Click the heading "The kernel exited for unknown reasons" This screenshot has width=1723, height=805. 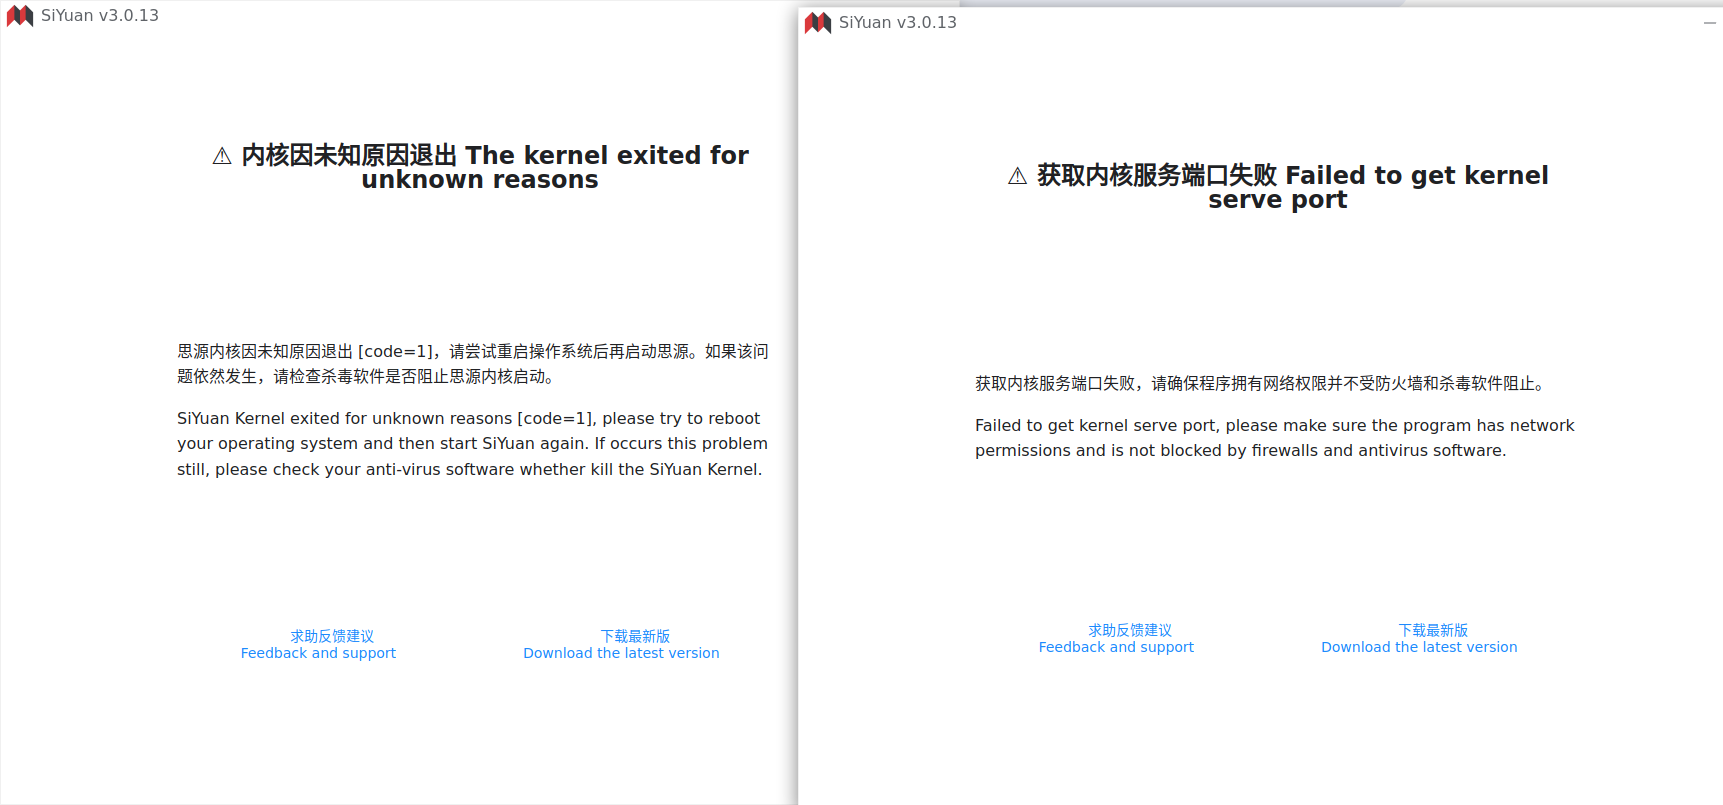click(x=480, y=168)
